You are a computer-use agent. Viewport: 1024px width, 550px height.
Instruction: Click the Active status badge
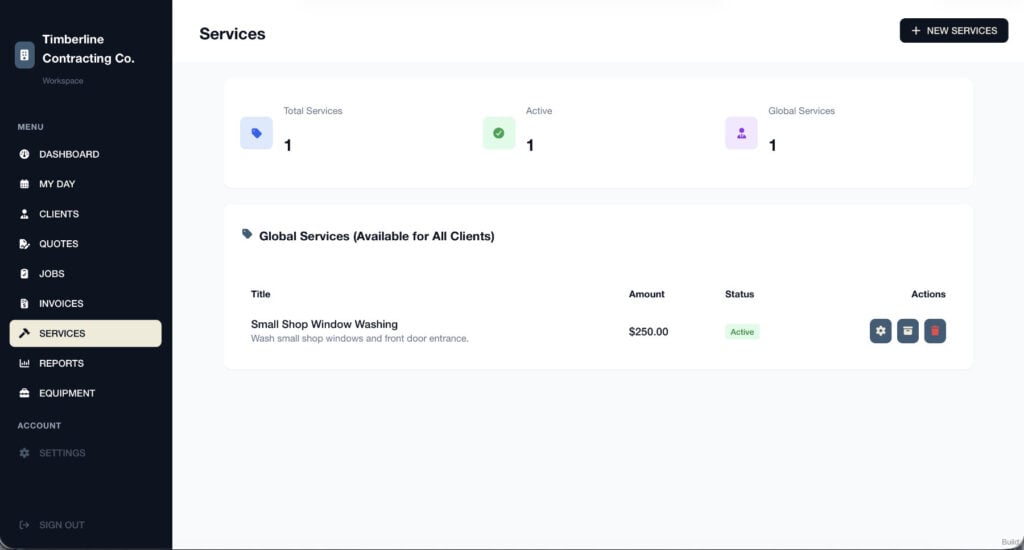[x=742, y=332]
